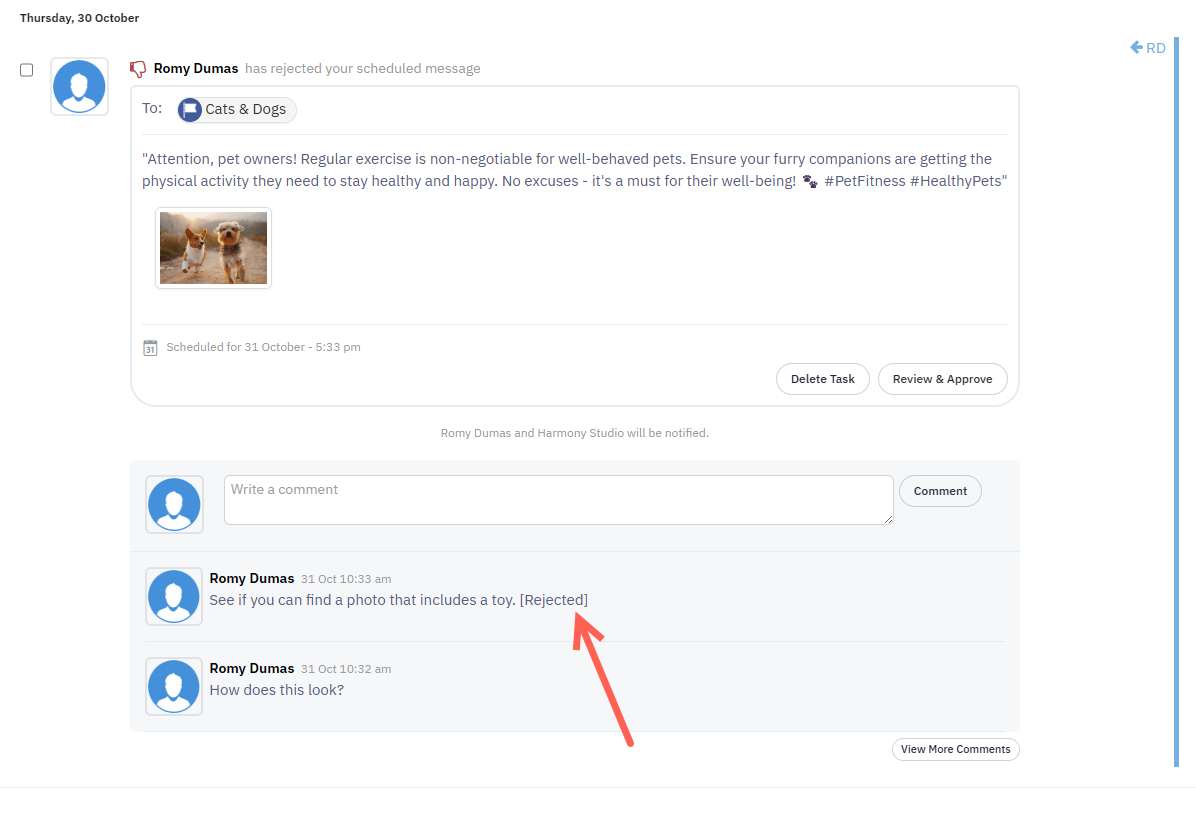Click the Review & Approve button
Viewport: 1196px width, 832px height.
[x=942, y=379]
